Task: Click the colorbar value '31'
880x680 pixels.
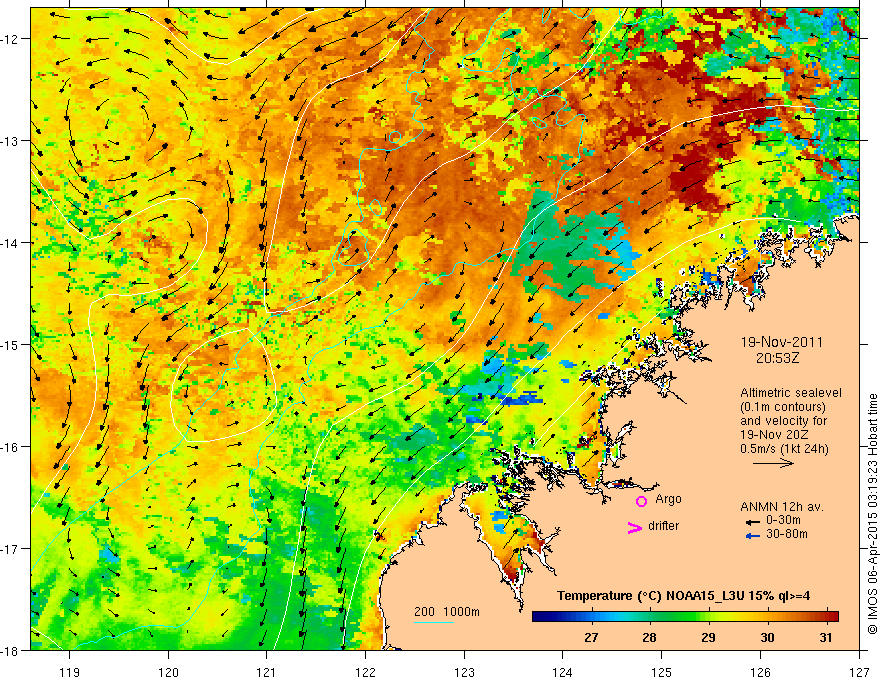Action: [826, 637]
